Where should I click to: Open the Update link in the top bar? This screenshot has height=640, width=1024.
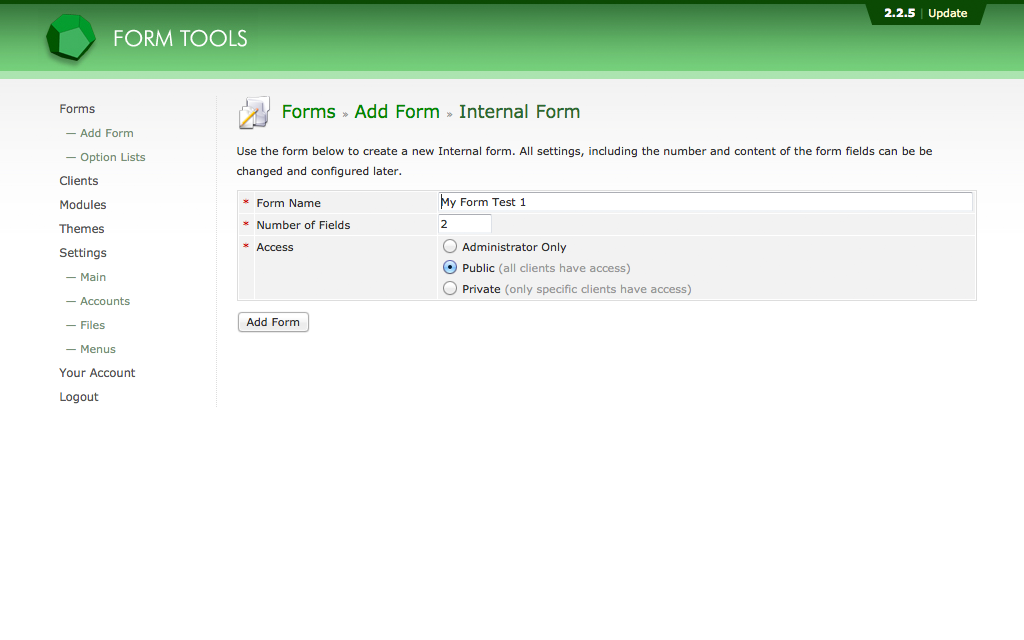(x=946, y=13)
